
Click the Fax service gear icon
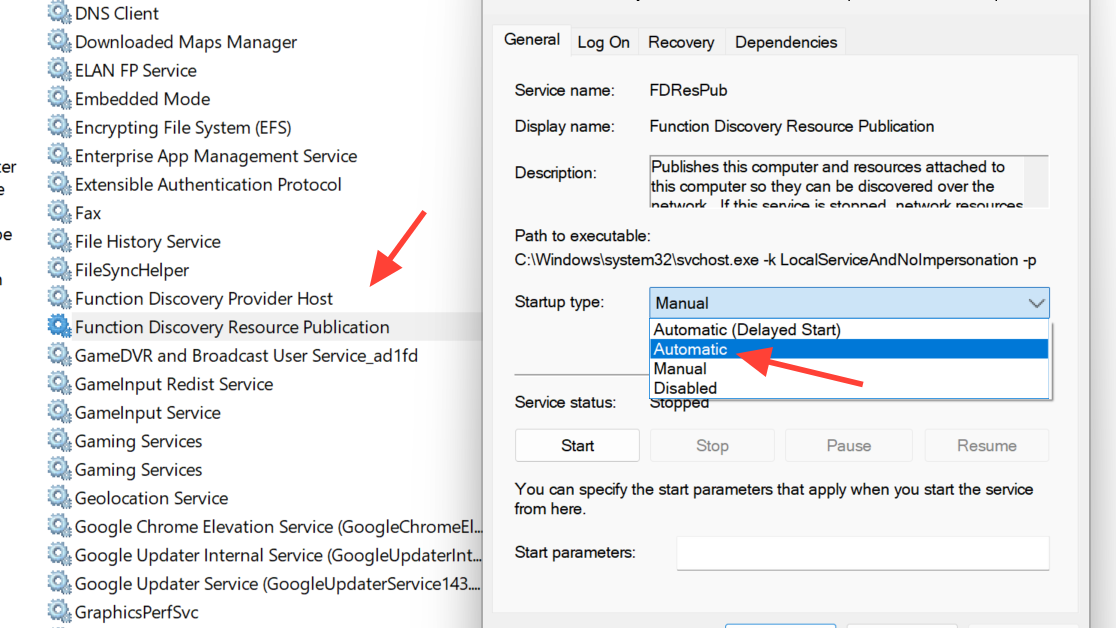pos(60,213)
